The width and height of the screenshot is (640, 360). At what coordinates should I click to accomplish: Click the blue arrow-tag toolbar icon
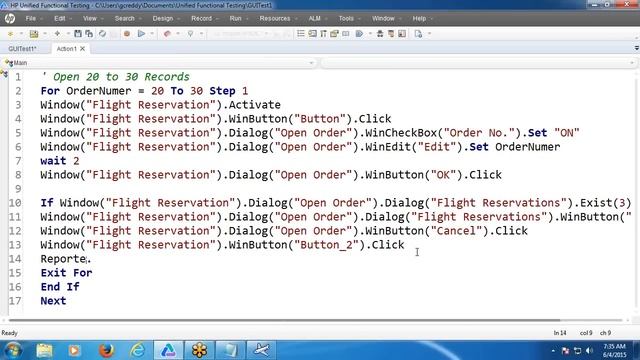coord(359,33)
